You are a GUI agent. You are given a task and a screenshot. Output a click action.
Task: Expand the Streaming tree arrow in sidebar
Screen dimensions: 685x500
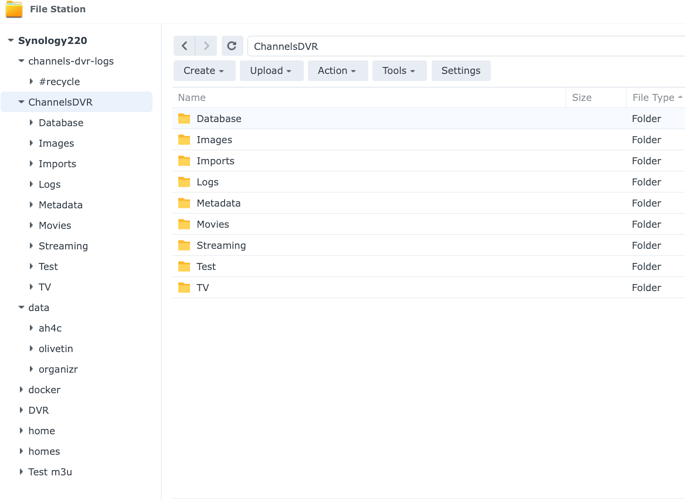pyautogui.click(x=31, y=246)
